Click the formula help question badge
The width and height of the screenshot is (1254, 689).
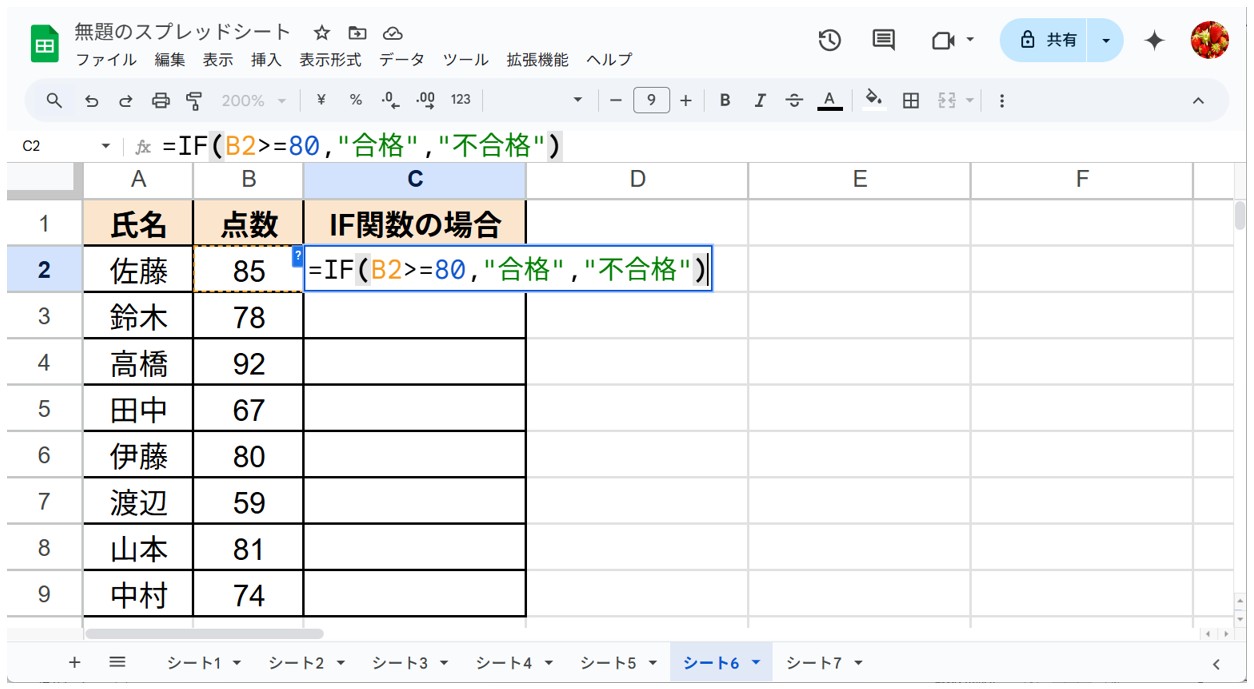click(x=297, y=257)
